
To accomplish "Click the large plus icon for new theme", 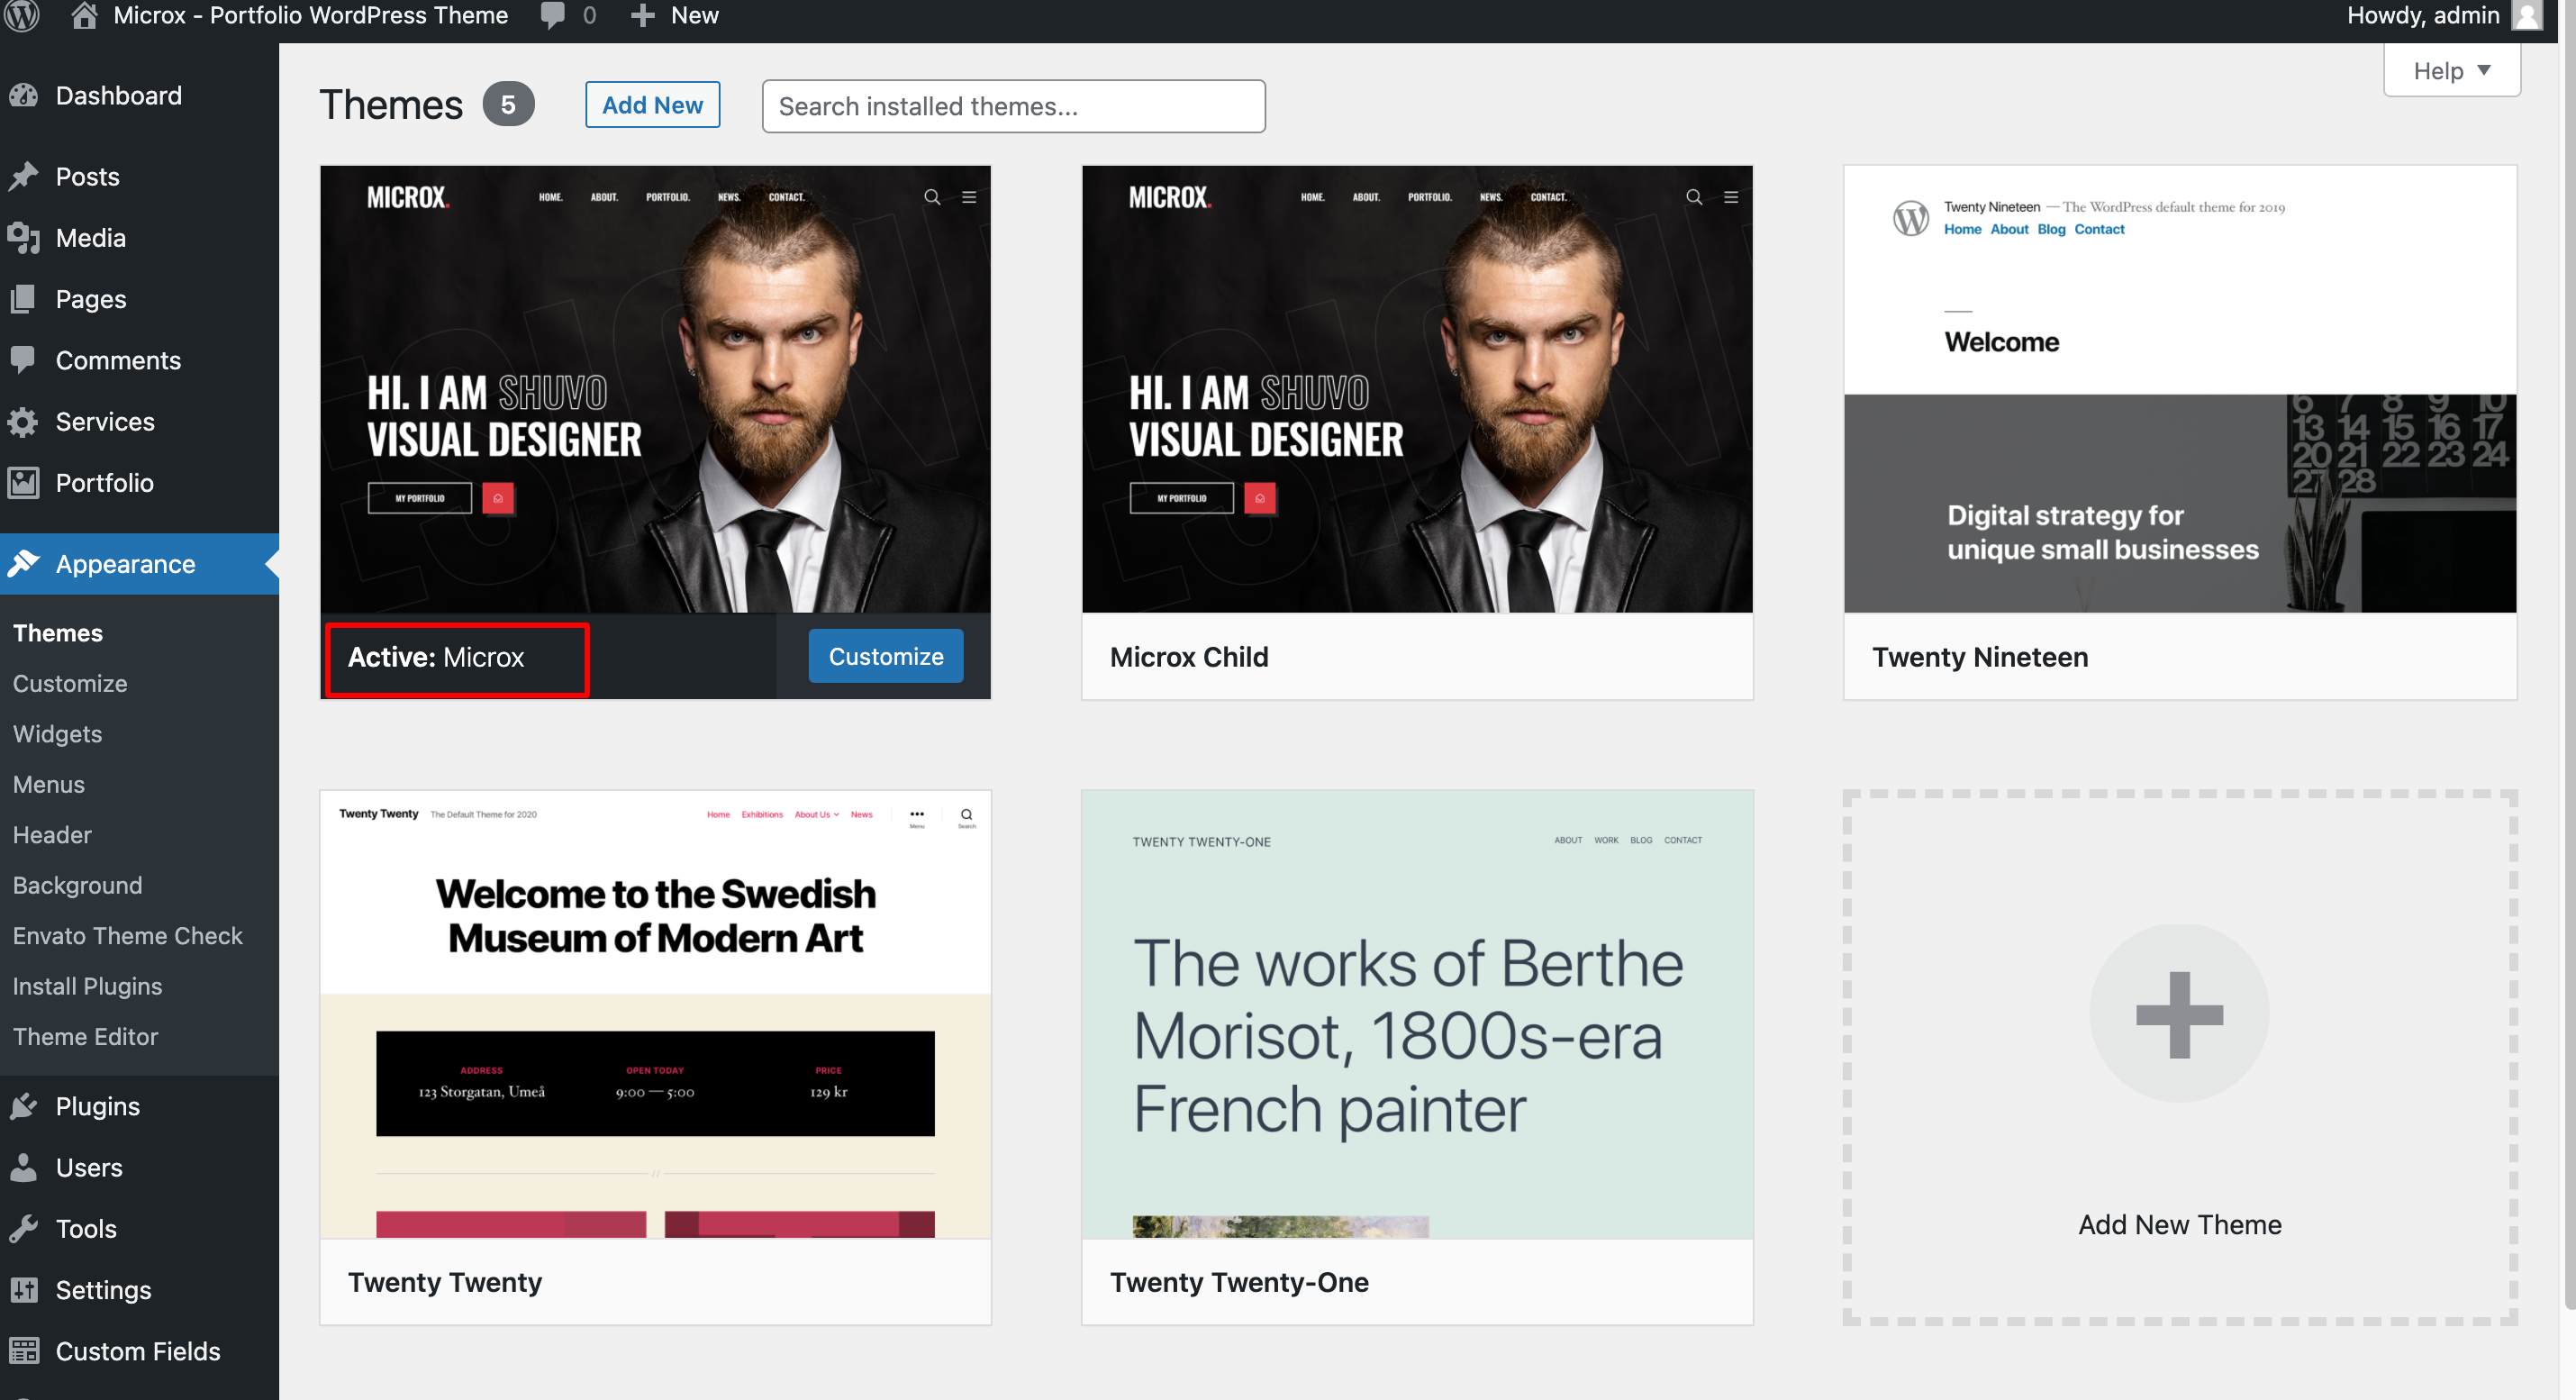I will [x=2179, y=1014].
